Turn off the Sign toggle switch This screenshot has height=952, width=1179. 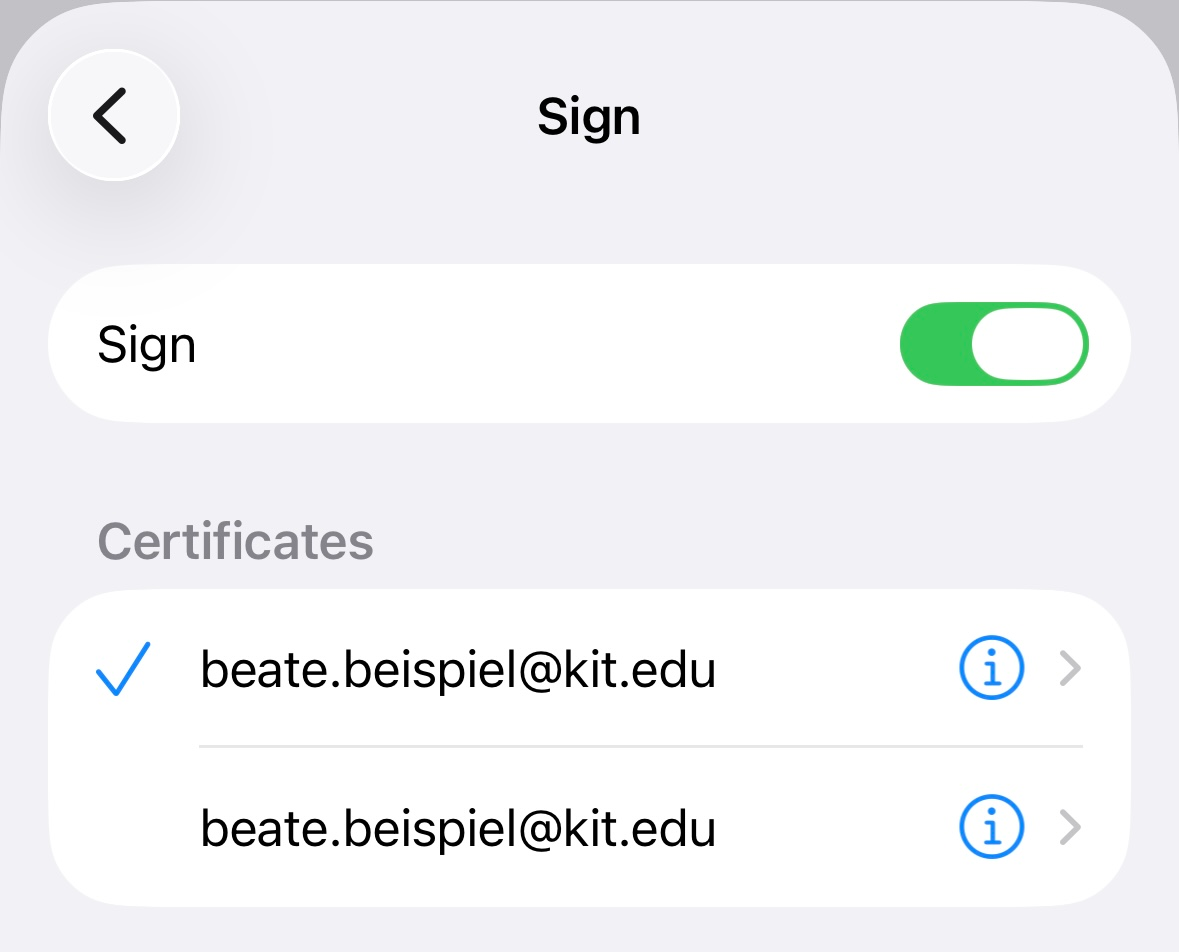pos(994,345)
